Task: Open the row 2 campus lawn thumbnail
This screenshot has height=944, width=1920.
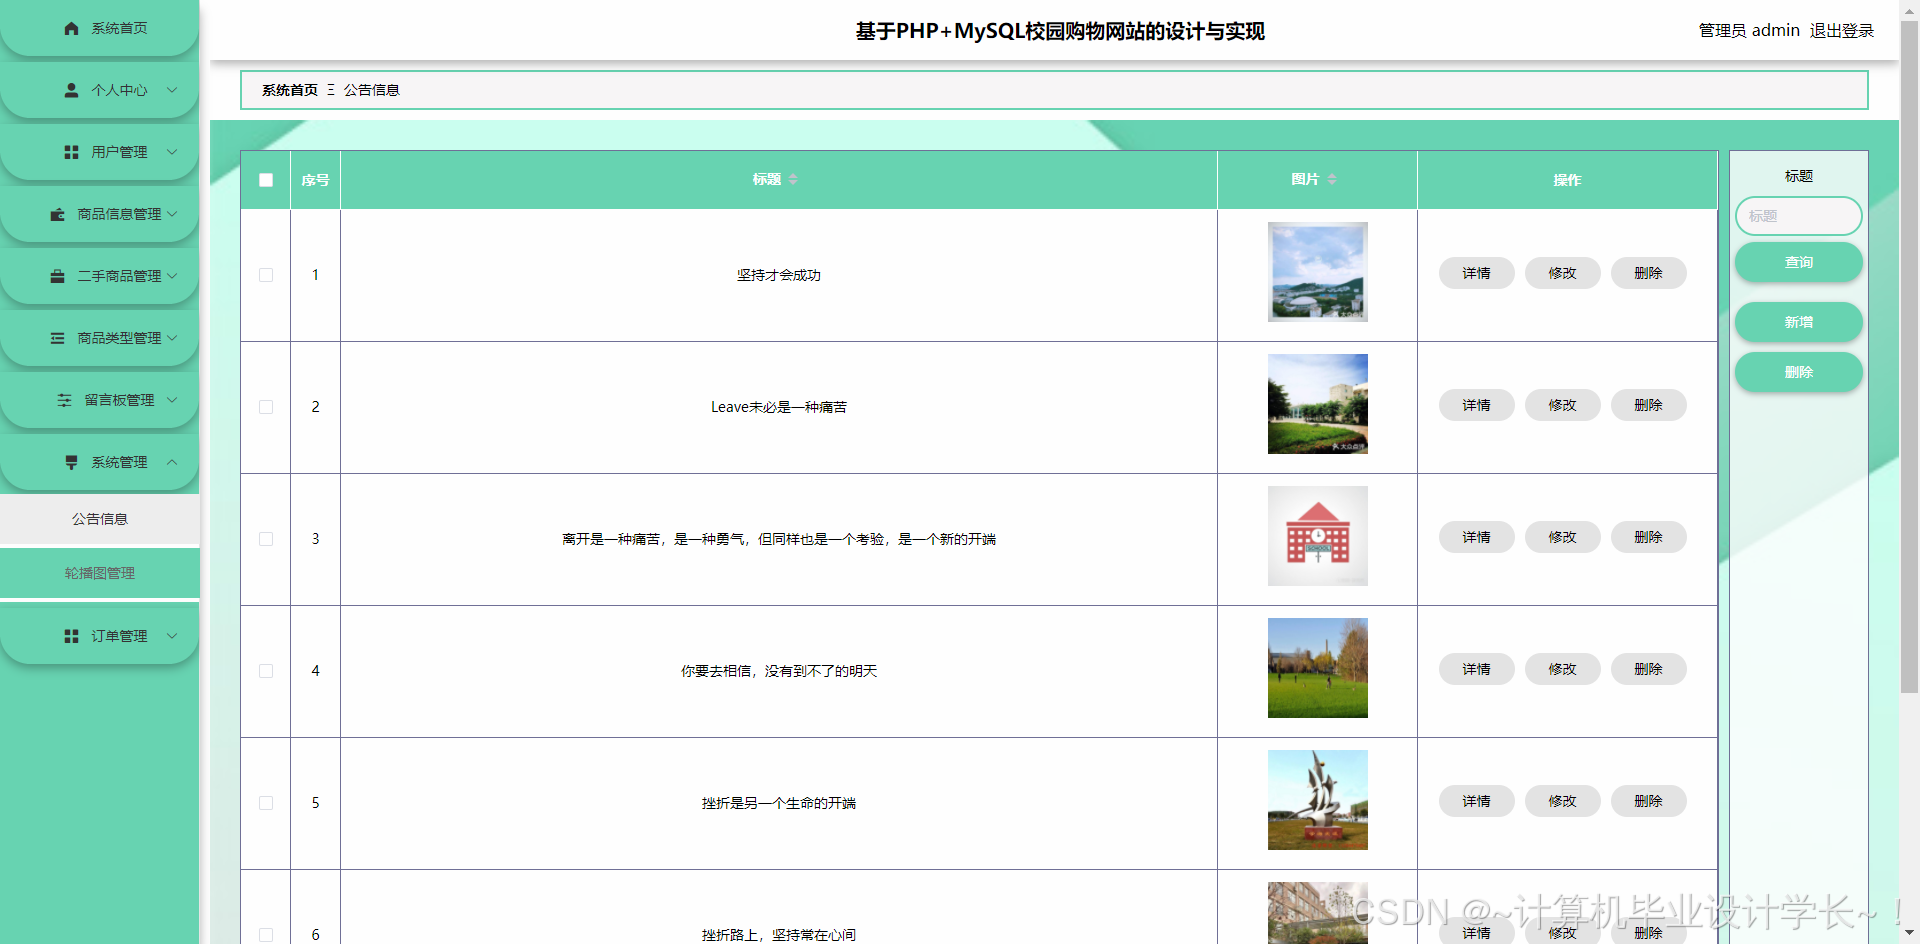Action: coord(1317,404)
